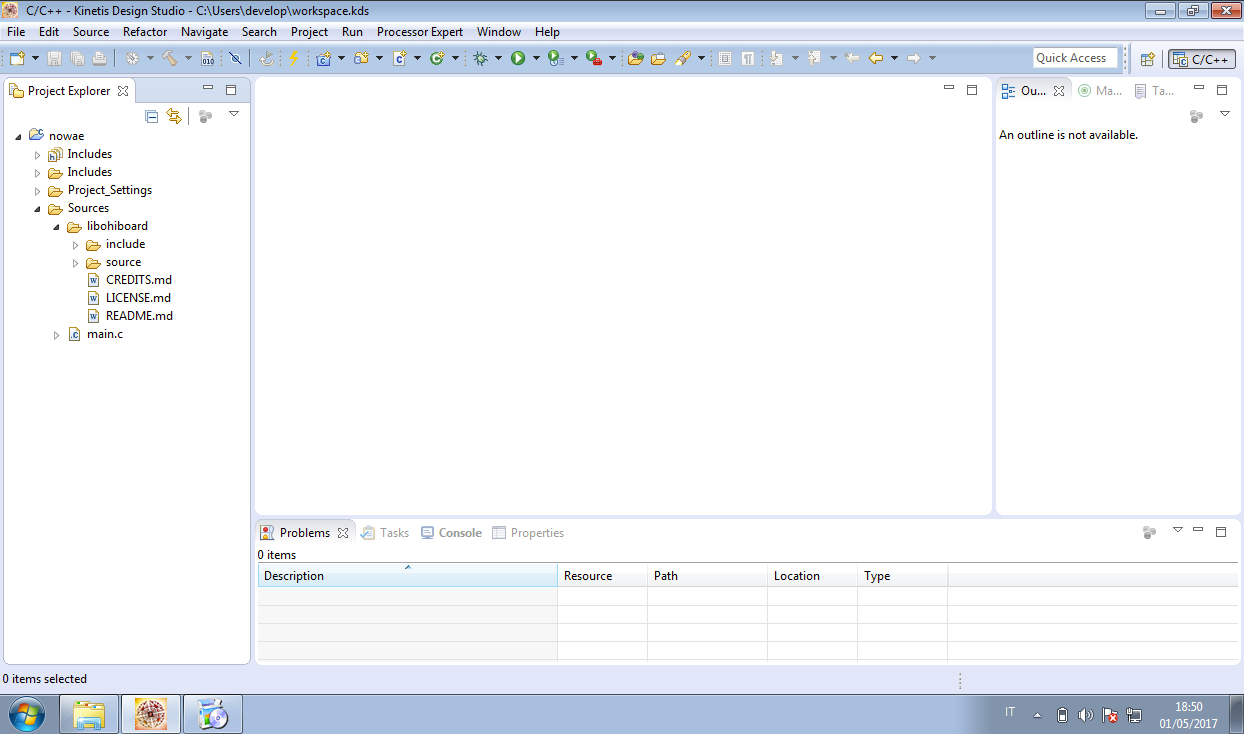Viewport: 1244px width, 734px height.
Task: Click the Outline view focus icon
Action: [x=1196, y=116]
